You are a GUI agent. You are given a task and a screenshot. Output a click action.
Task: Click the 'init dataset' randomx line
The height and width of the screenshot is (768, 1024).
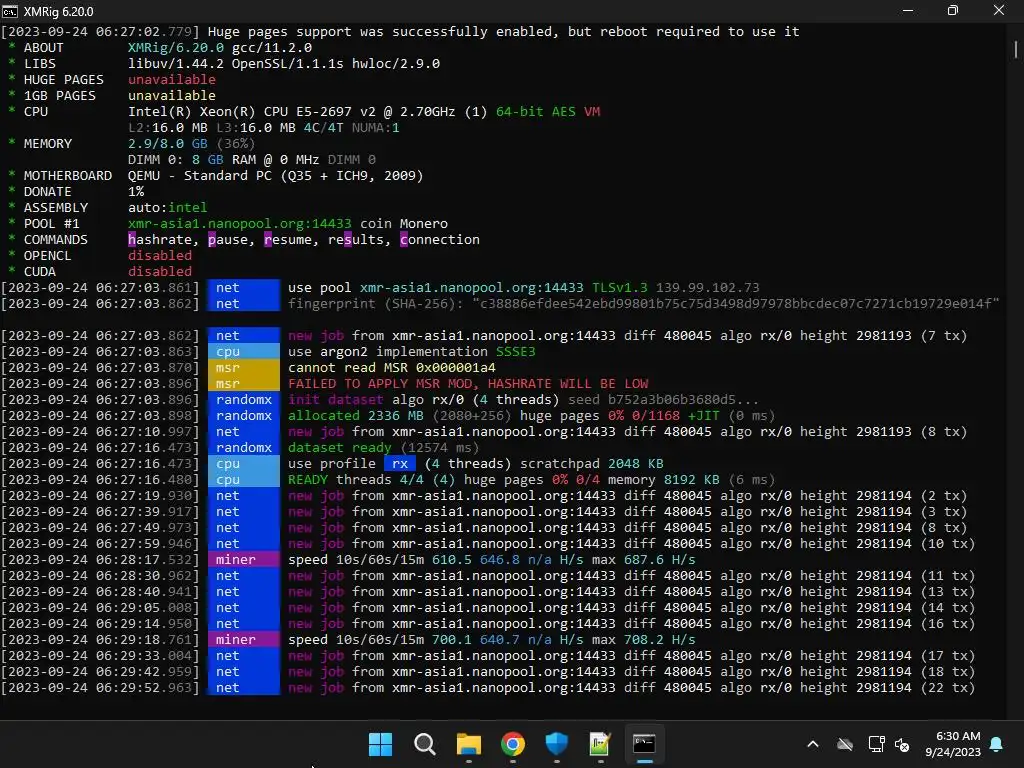(x=523, y=400)
